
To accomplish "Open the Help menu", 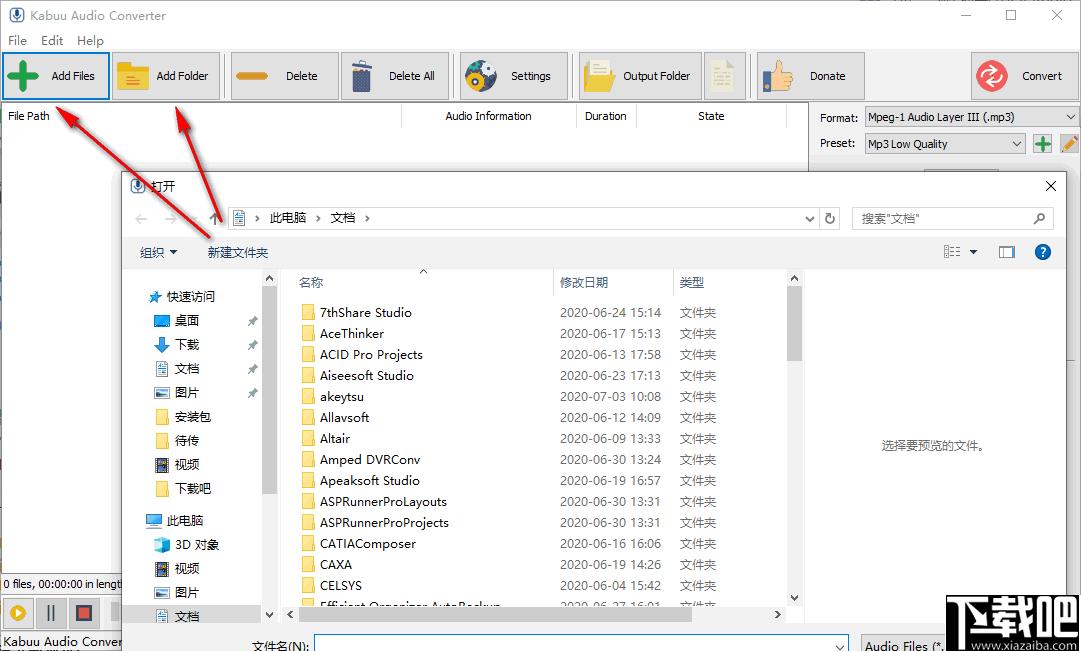I will pos(90,41).
